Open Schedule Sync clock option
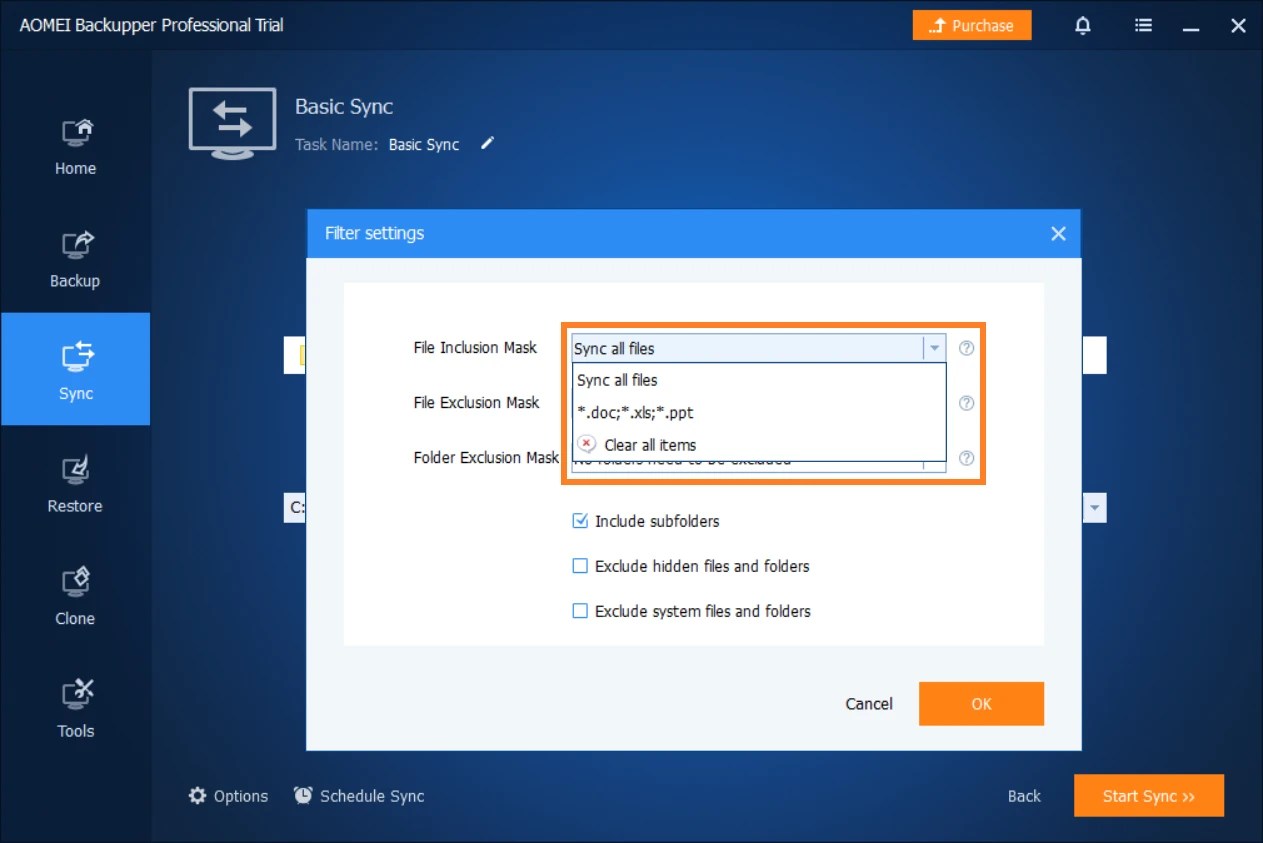 pos(359,796)
